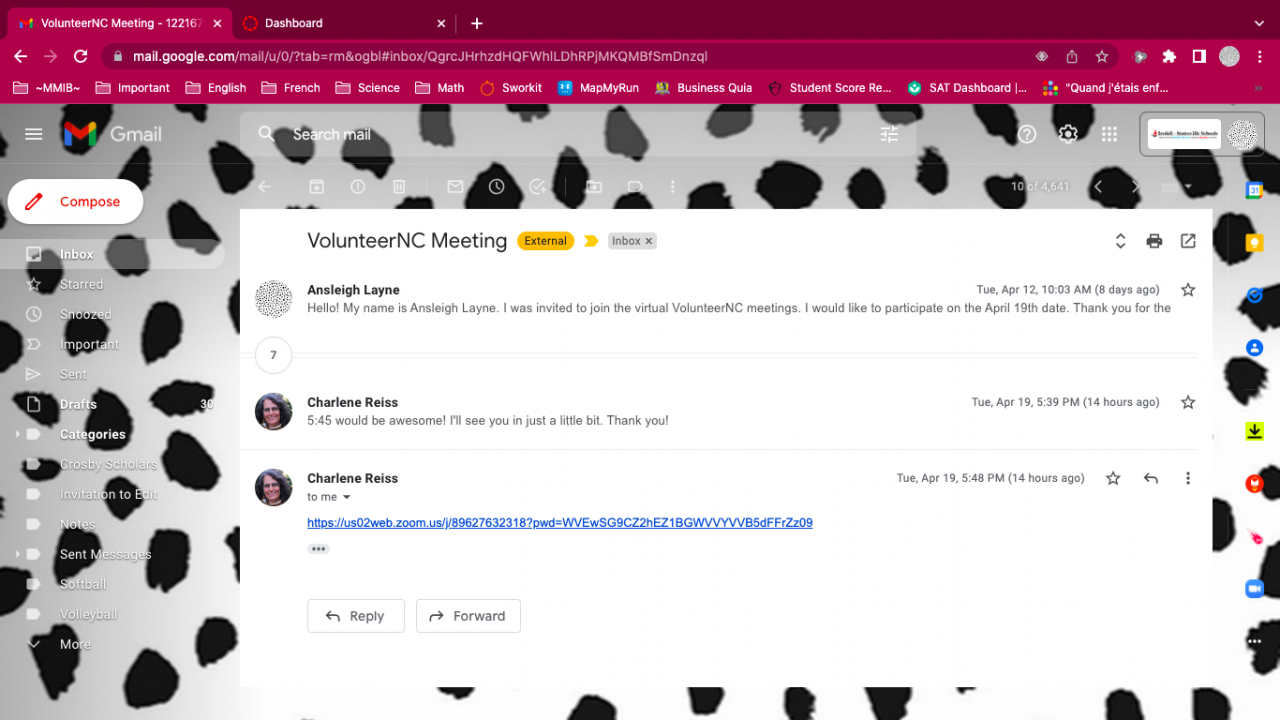Screen dimensions: 1280x720
Task: Toggle the importance marker beside subject
Action: (x=591, y=241)
